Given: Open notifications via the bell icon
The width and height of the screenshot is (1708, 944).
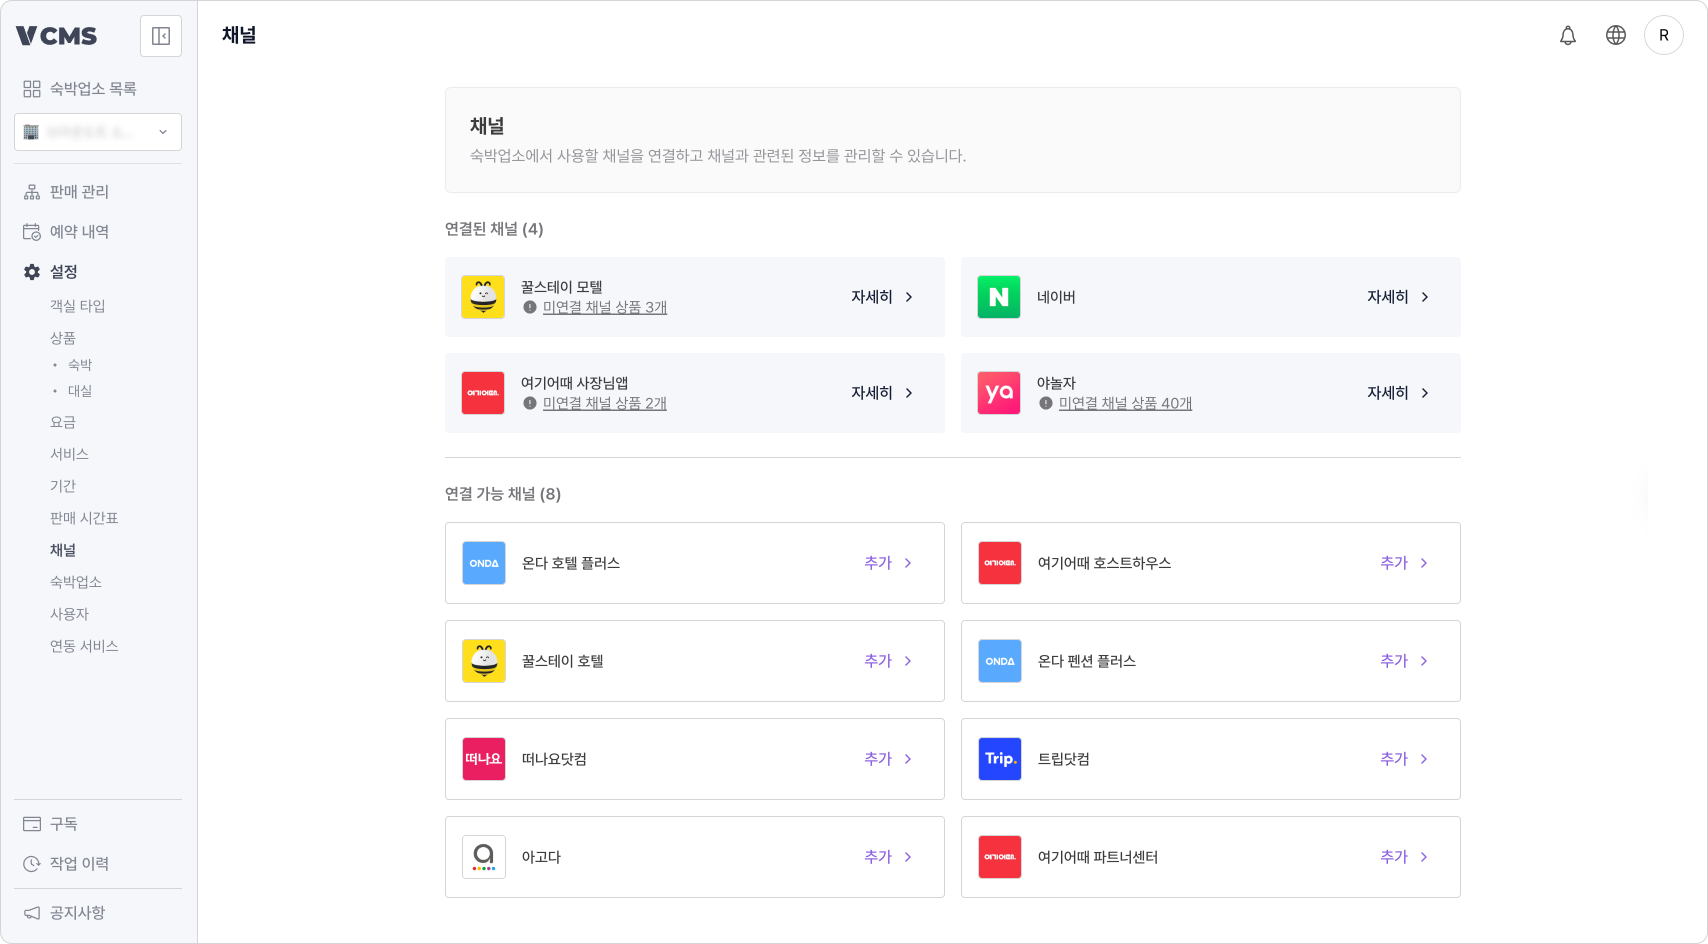Looking at the screenshot, I should click(x=1568, y=35).
